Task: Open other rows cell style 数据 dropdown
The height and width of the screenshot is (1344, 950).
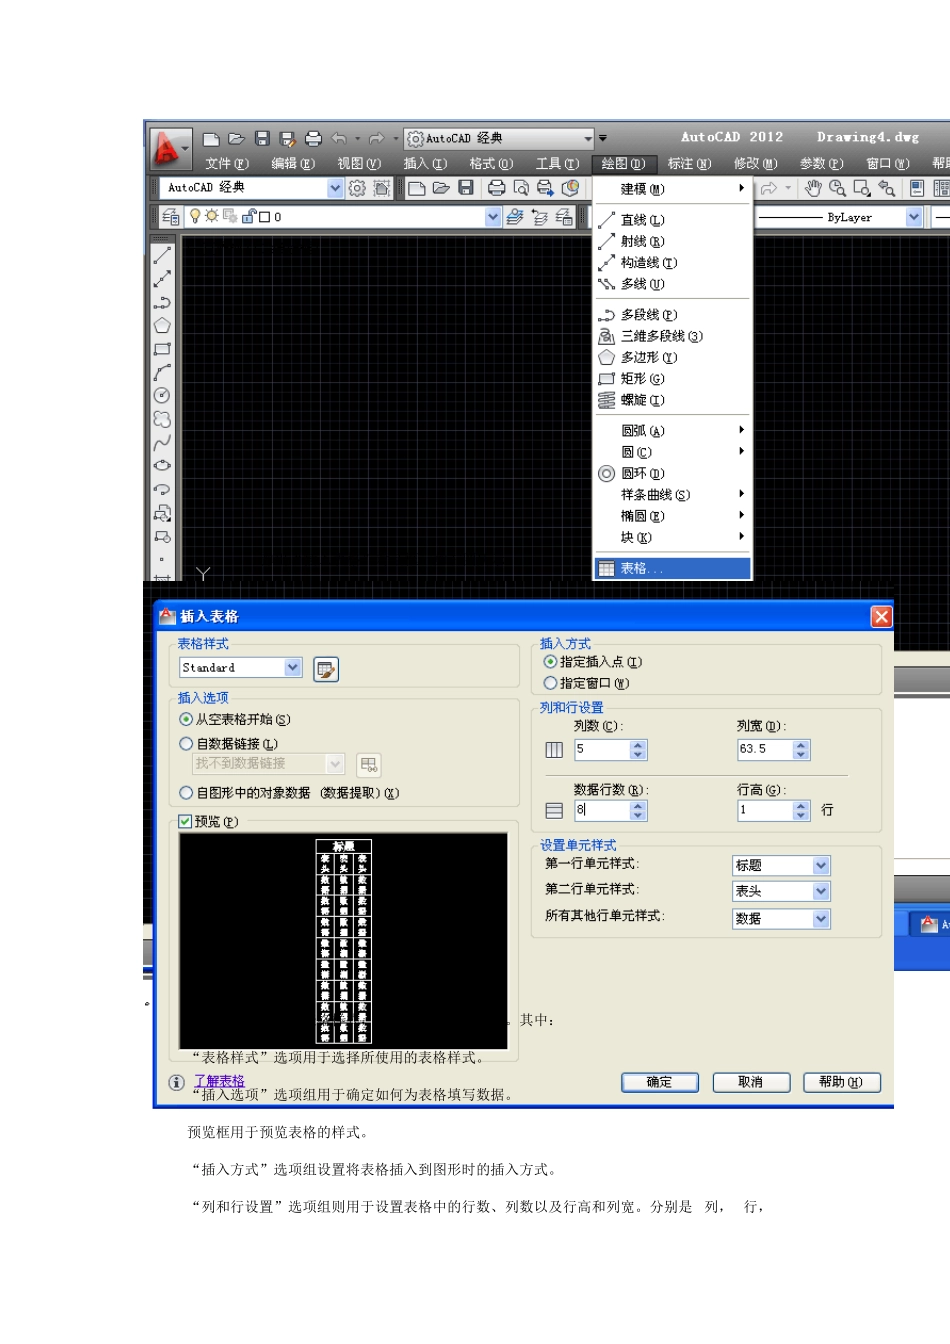Action: [821, 918]
